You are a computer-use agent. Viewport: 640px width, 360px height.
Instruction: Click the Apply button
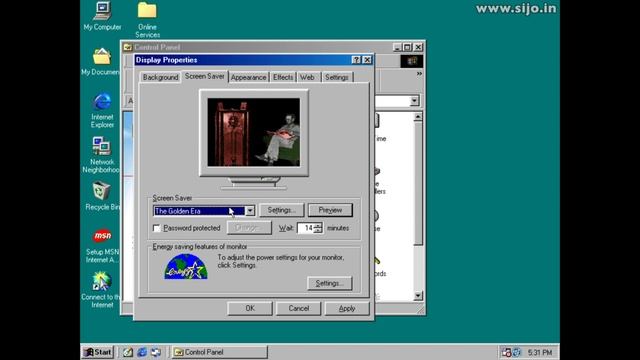tap(347, 308)
